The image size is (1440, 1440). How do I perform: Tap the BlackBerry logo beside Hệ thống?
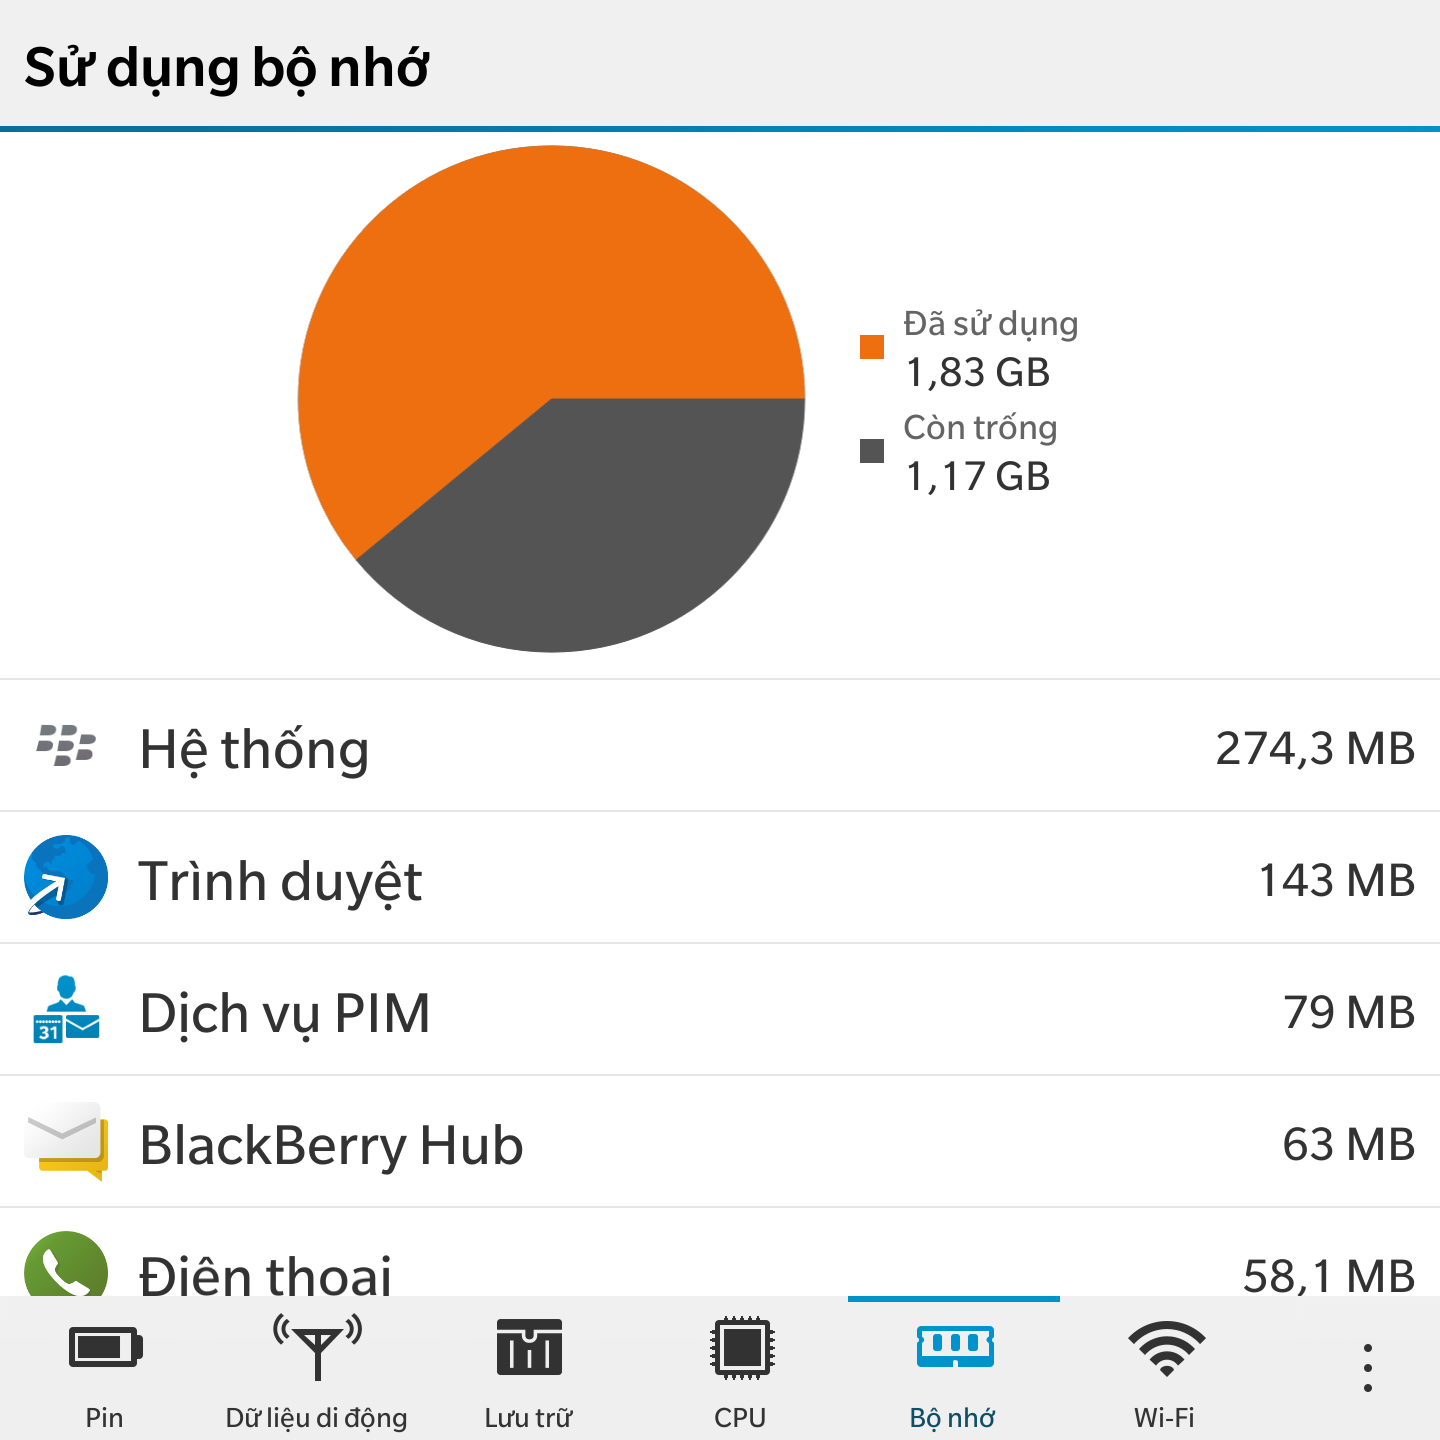(x=66, y=746)
